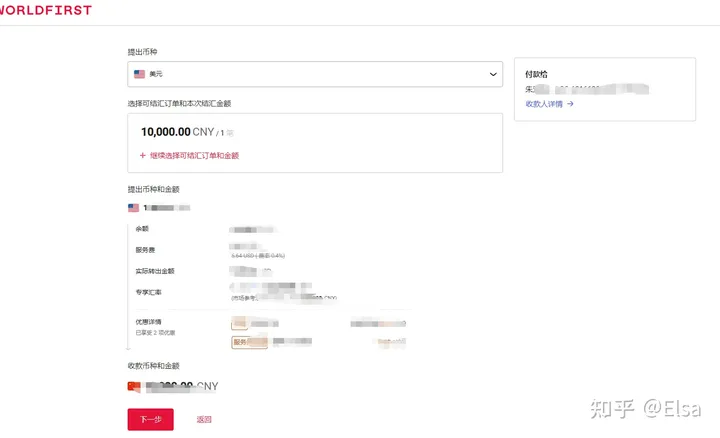Screen dimensions: 720x438
Task: Click the US flag under 提出币种和金额
Action: click(134, 208)
